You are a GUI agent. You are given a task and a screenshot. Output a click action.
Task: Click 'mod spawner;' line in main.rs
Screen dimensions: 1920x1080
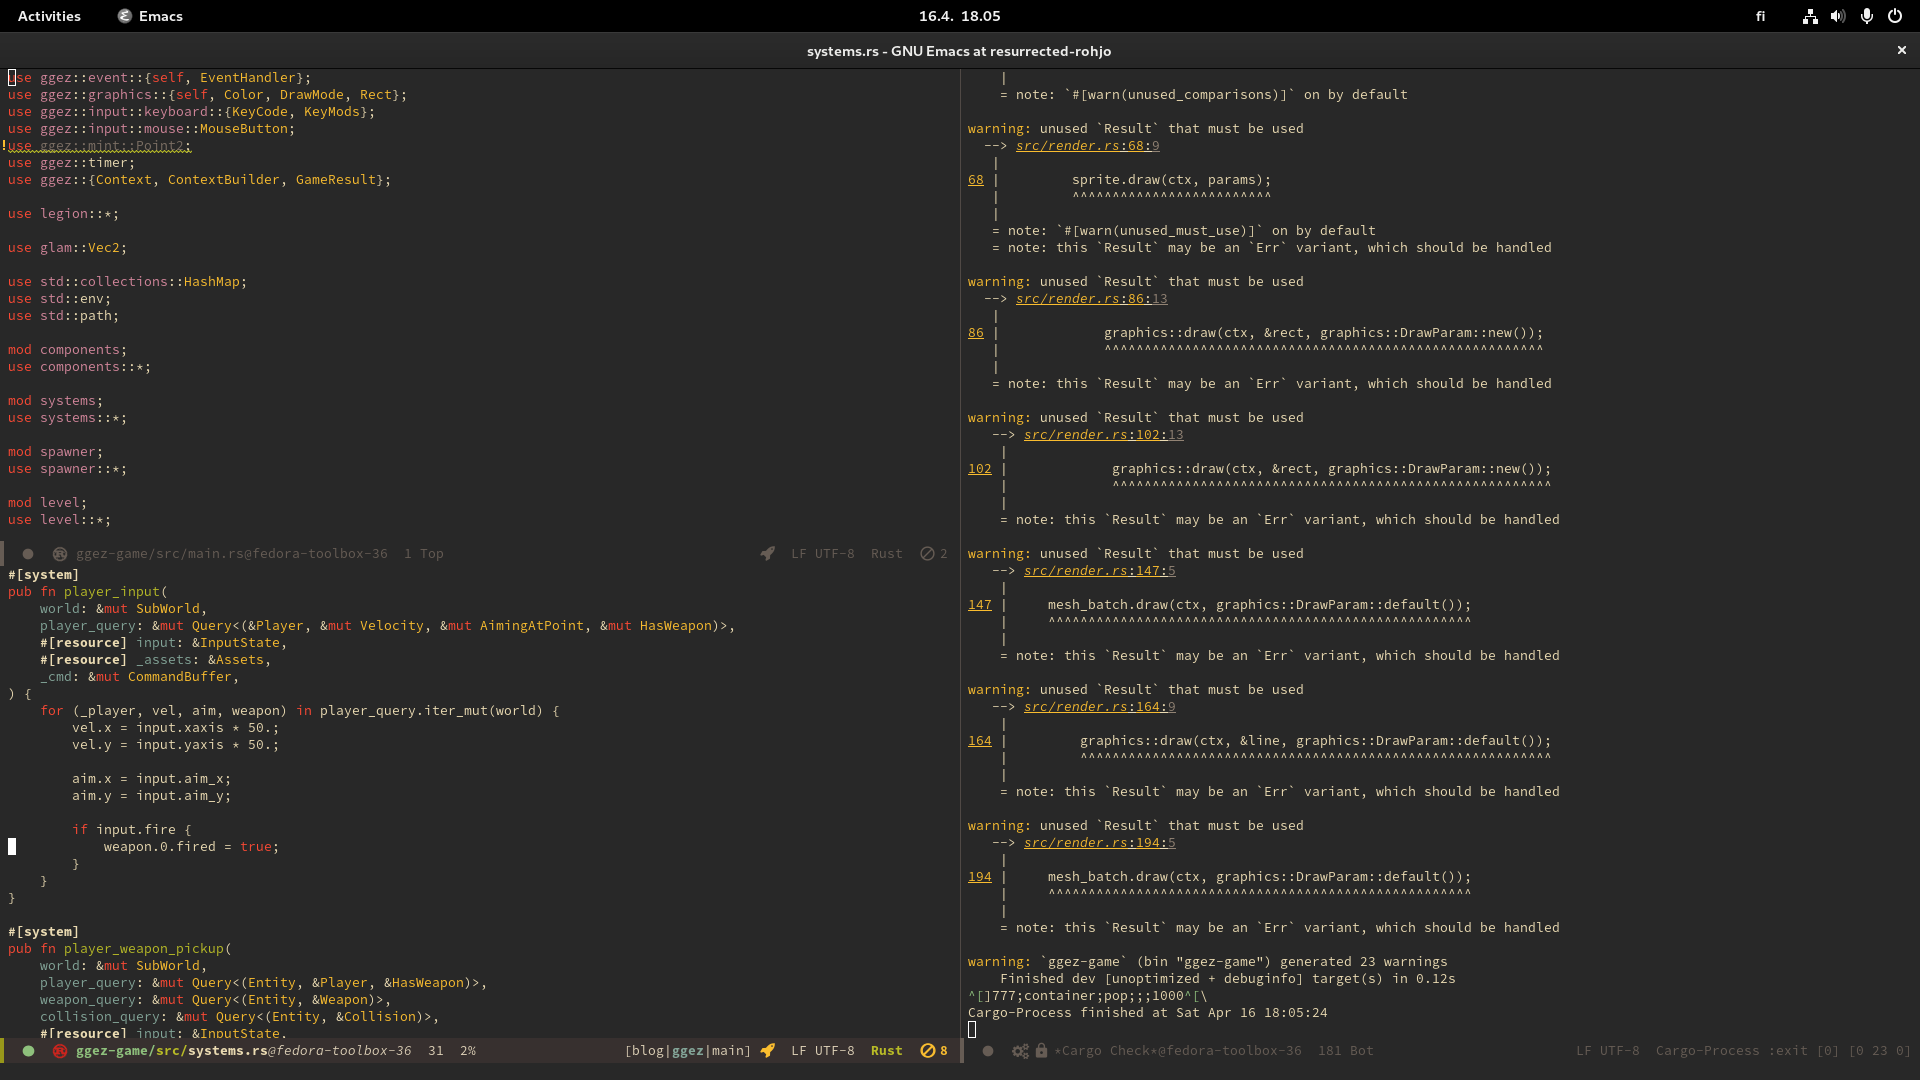[56, 452]
